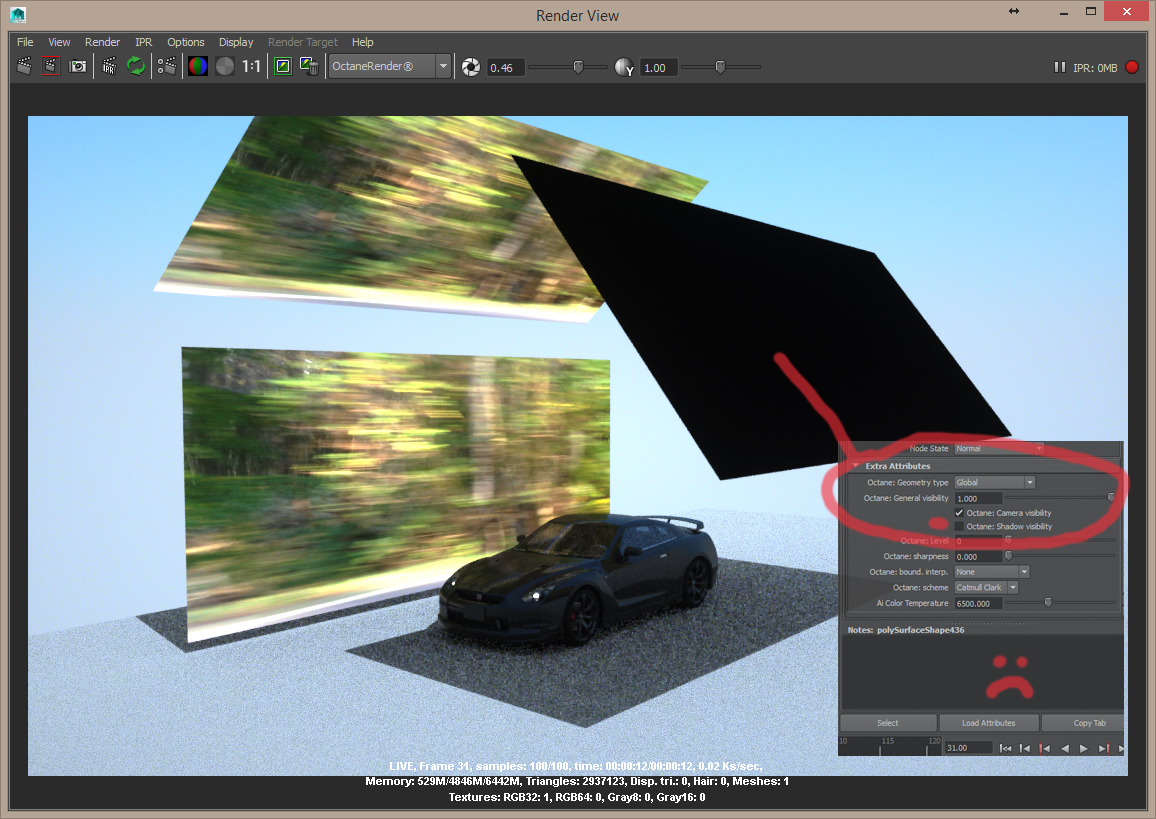Image resolution: width=1156 pixels, height=819 pixels.
Task: Click the Maya app icon in title bar
Action: (x=18, y=14)
